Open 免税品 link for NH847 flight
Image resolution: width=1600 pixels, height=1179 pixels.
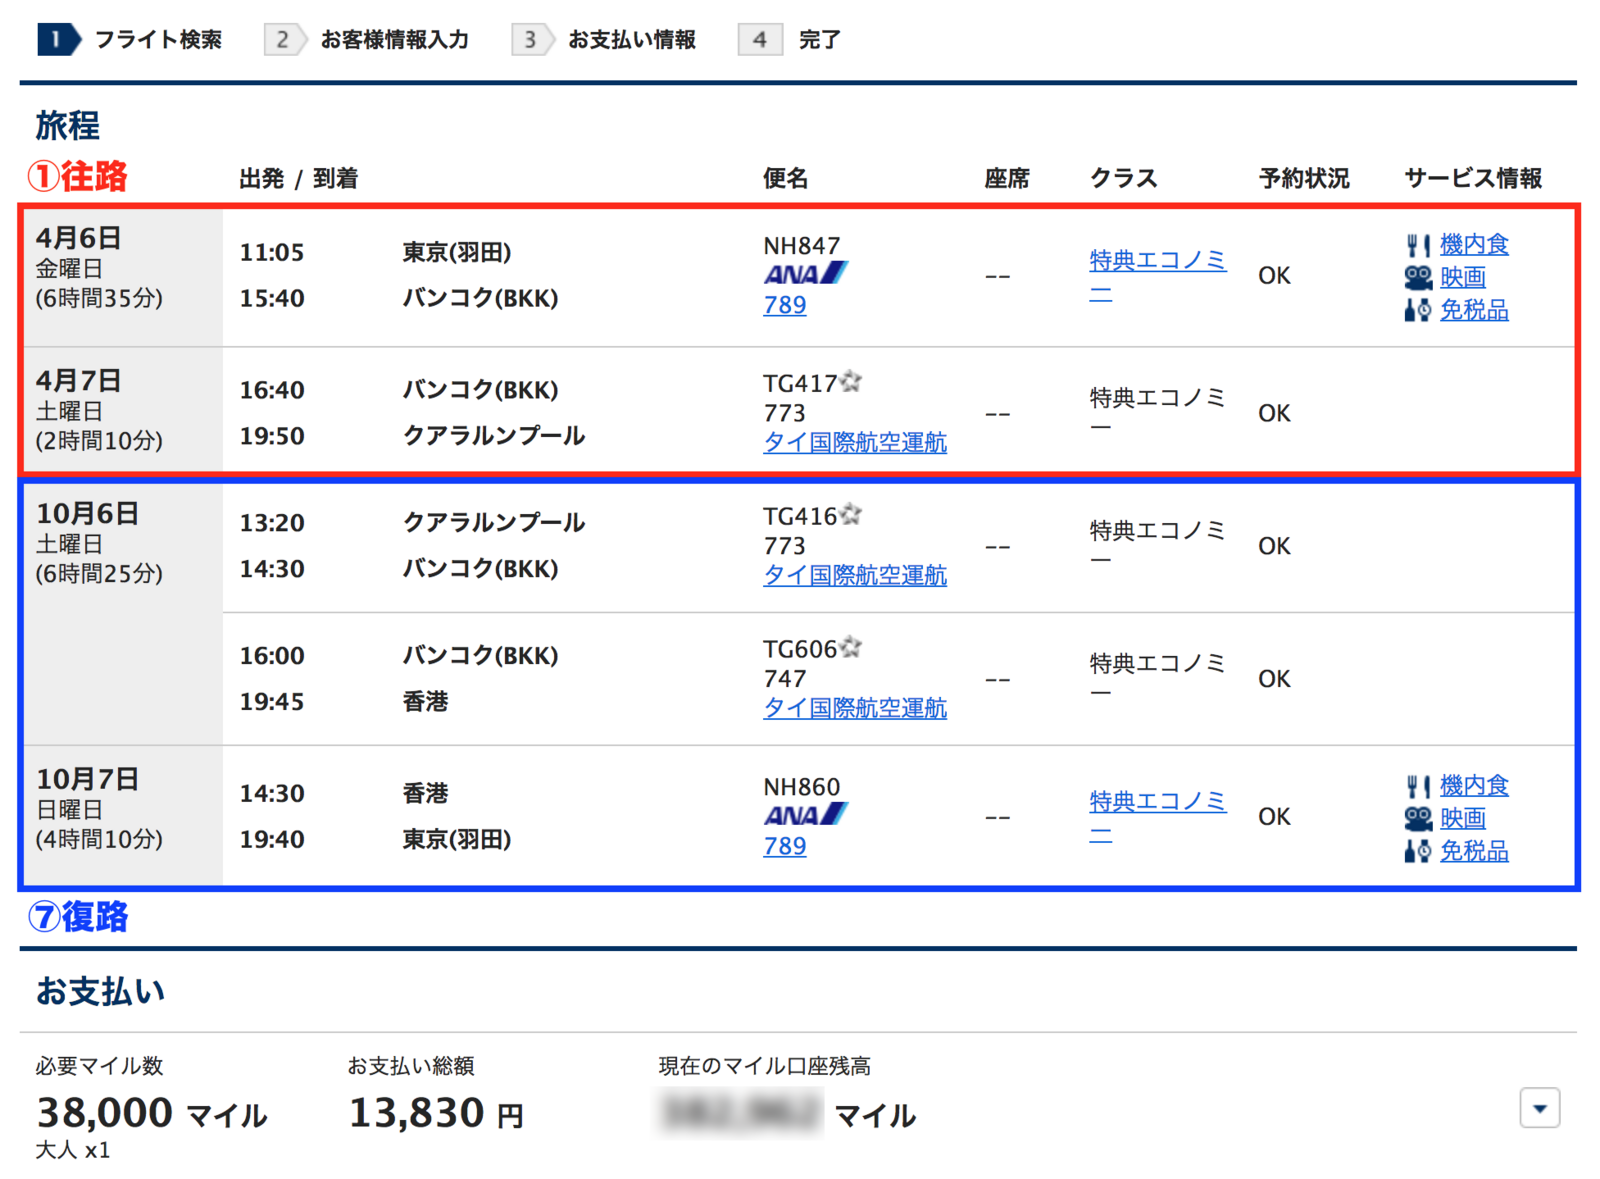[x=1474, y=310]
